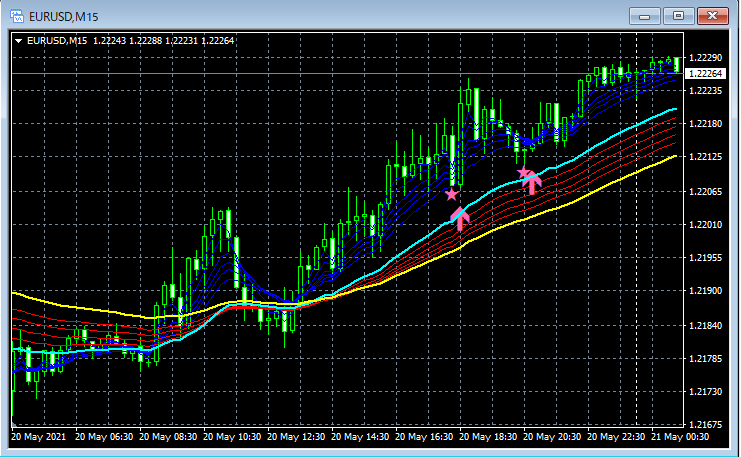Click the time axis label 20 May 20:30

coord(552,437)
